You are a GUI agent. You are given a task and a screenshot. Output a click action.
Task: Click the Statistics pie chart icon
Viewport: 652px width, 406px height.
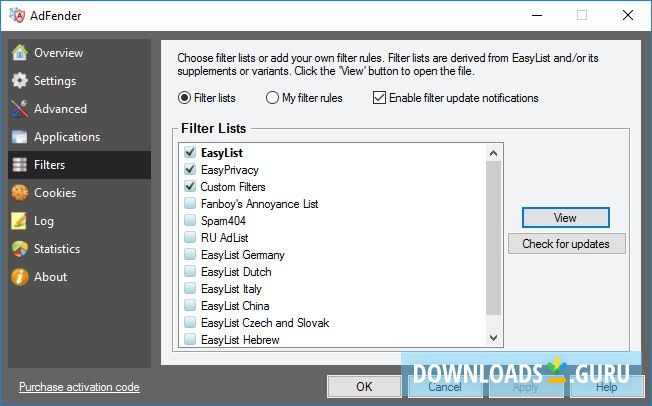click(20, 249)
